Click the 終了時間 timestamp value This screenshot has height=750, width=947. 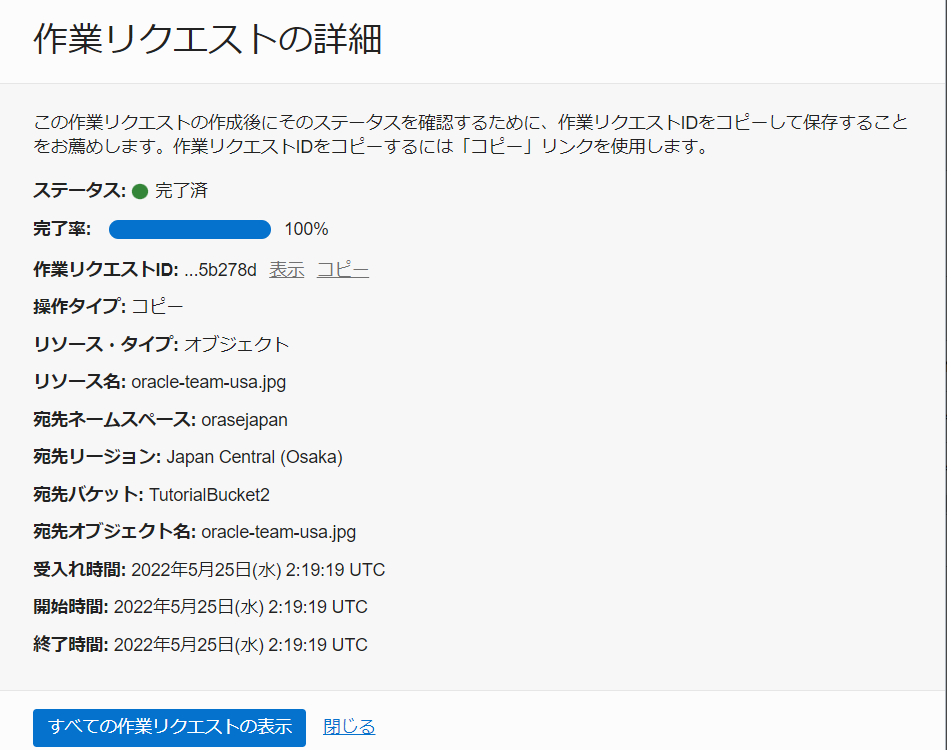click(241, 645)
